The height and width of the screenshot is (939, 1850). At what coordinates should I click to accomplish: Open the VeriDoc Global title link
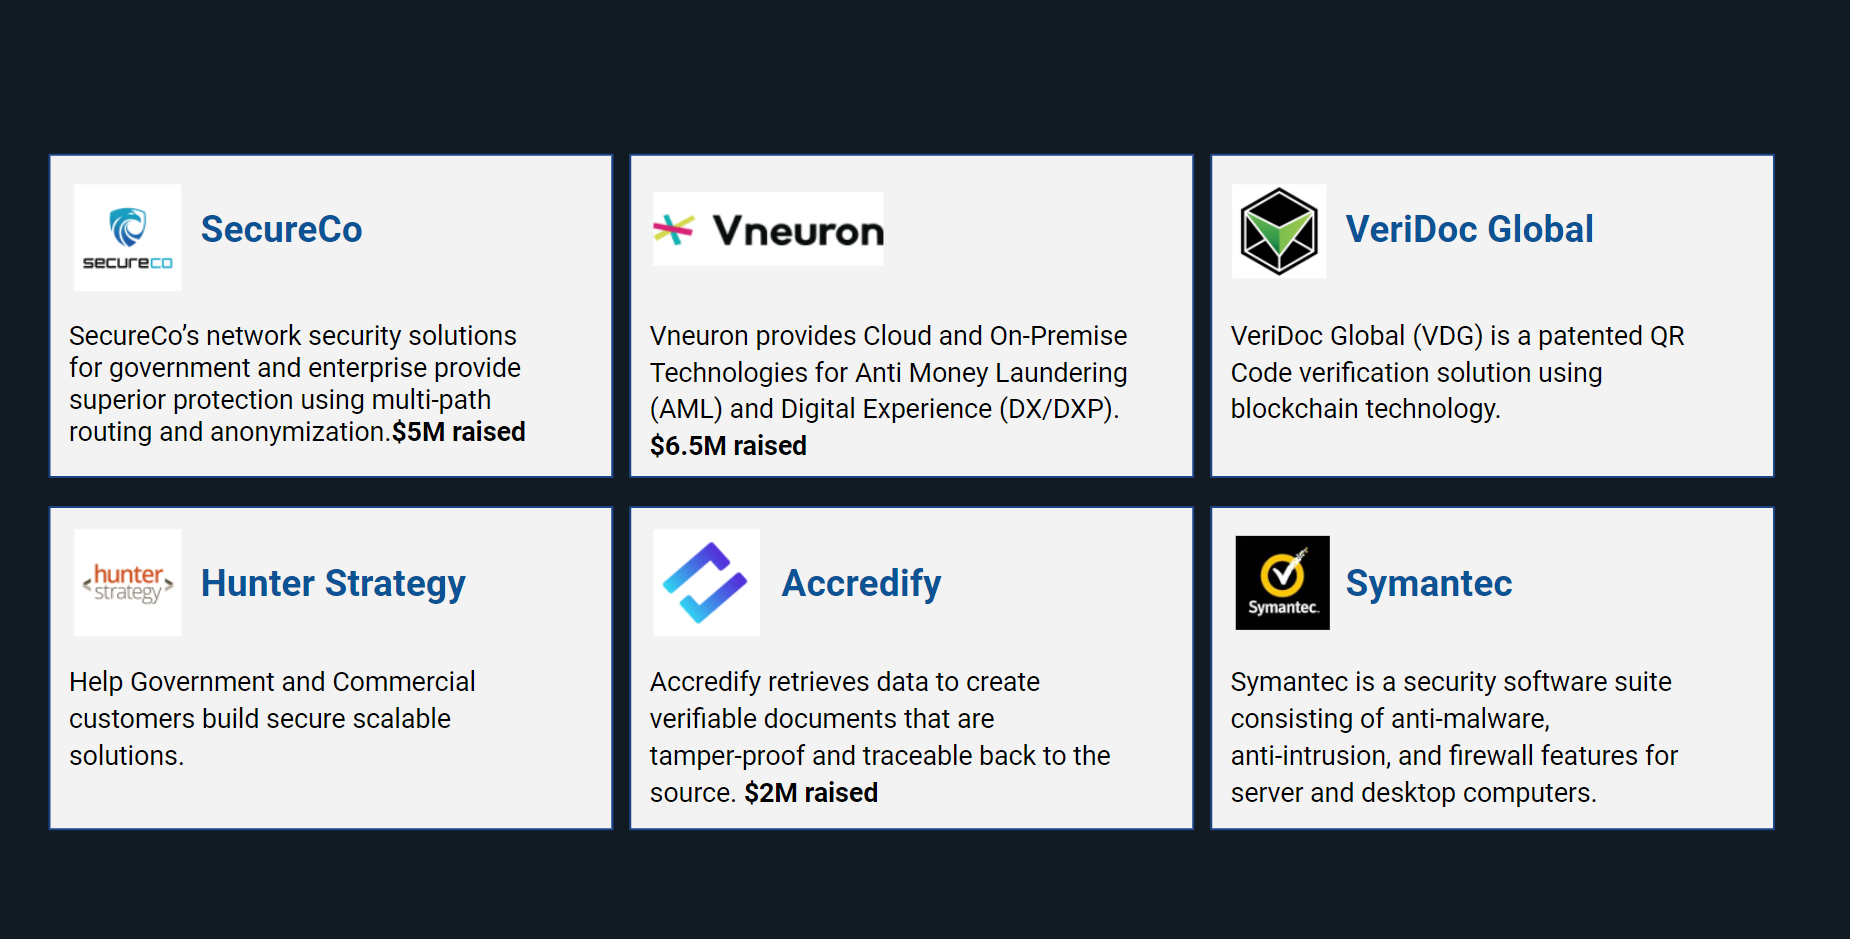coord(1469,229)
